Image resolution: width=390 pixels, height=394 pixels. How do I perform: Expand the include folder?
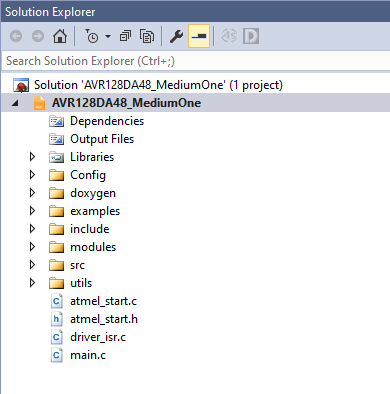[32, 229]
